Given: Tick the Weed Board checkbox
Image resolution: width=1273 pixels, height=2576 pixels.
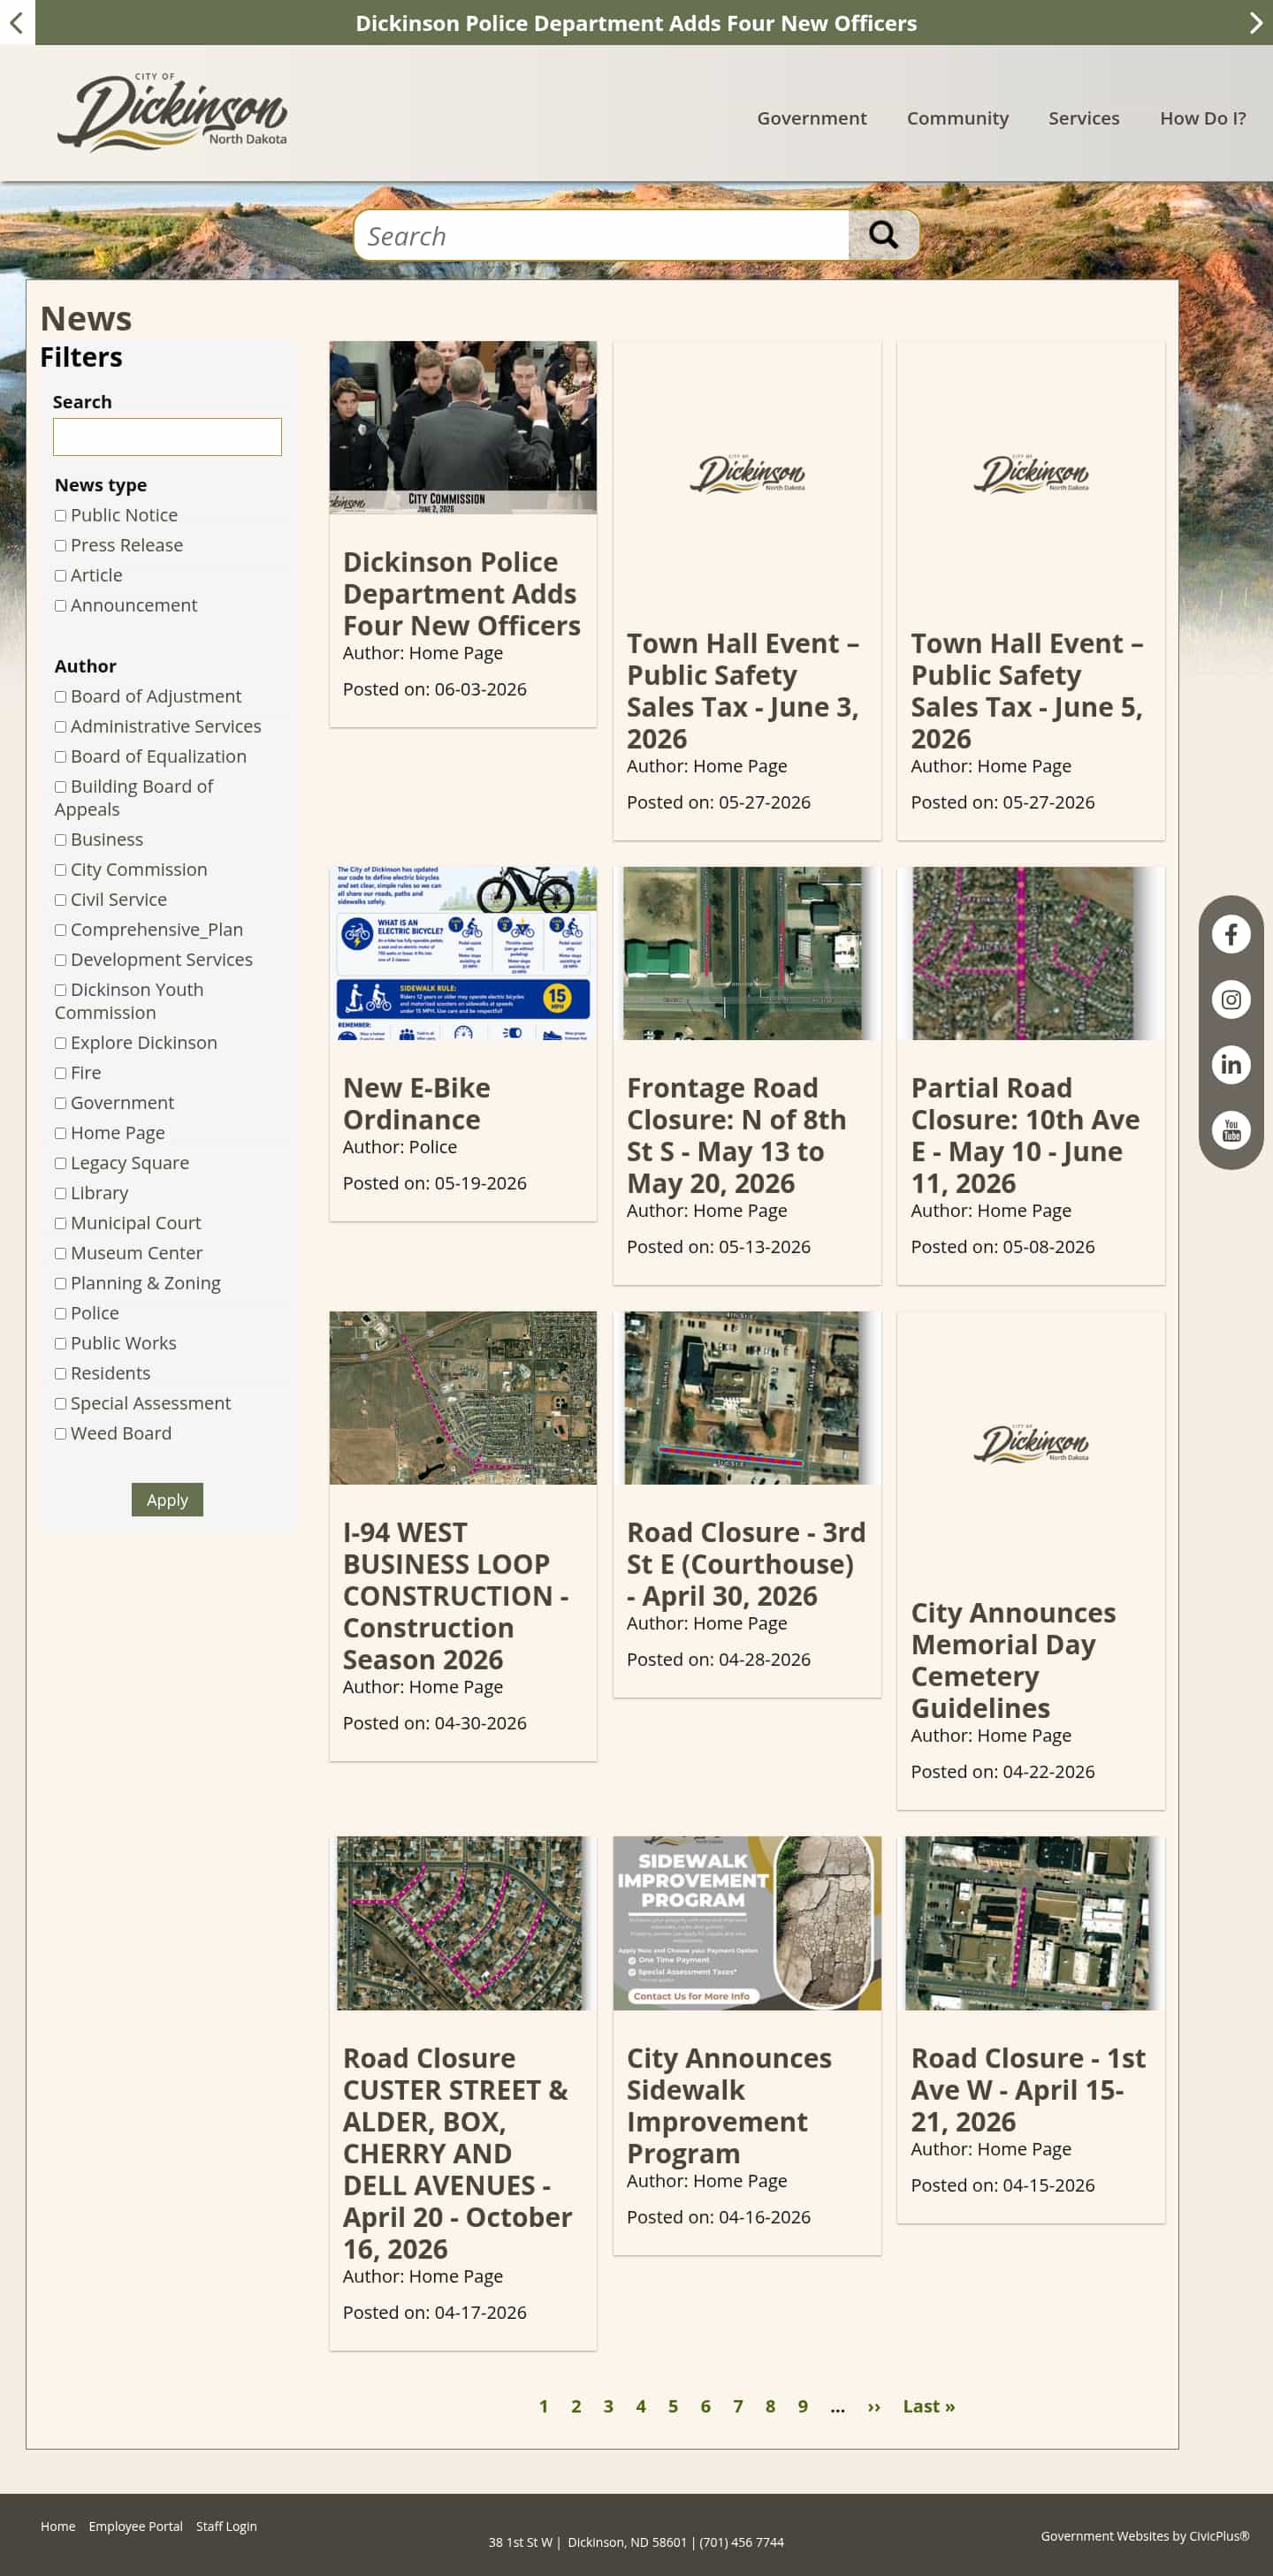Looking at the screenshot, I should coord(61,1434).
